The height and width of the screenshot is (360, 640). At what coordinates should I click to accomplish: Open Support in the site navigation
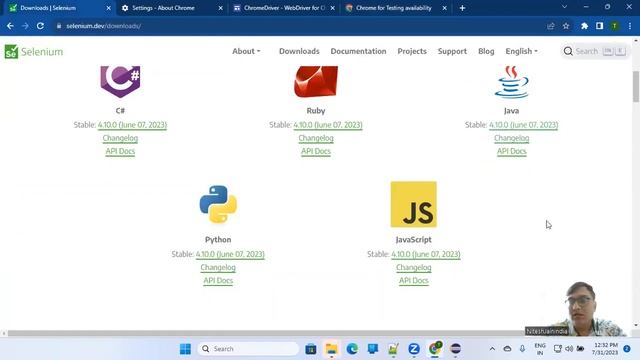tap(452, 51)
